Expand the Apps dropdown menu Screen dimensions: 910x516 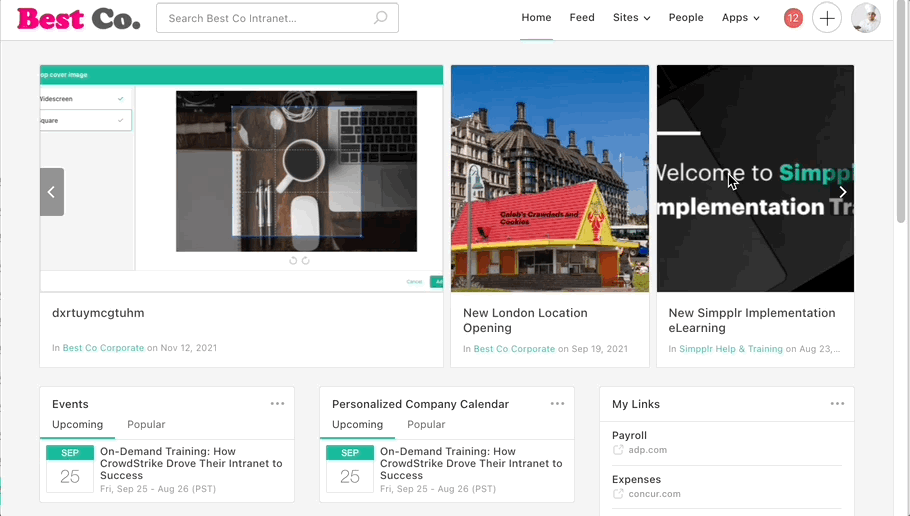(741, 18)
